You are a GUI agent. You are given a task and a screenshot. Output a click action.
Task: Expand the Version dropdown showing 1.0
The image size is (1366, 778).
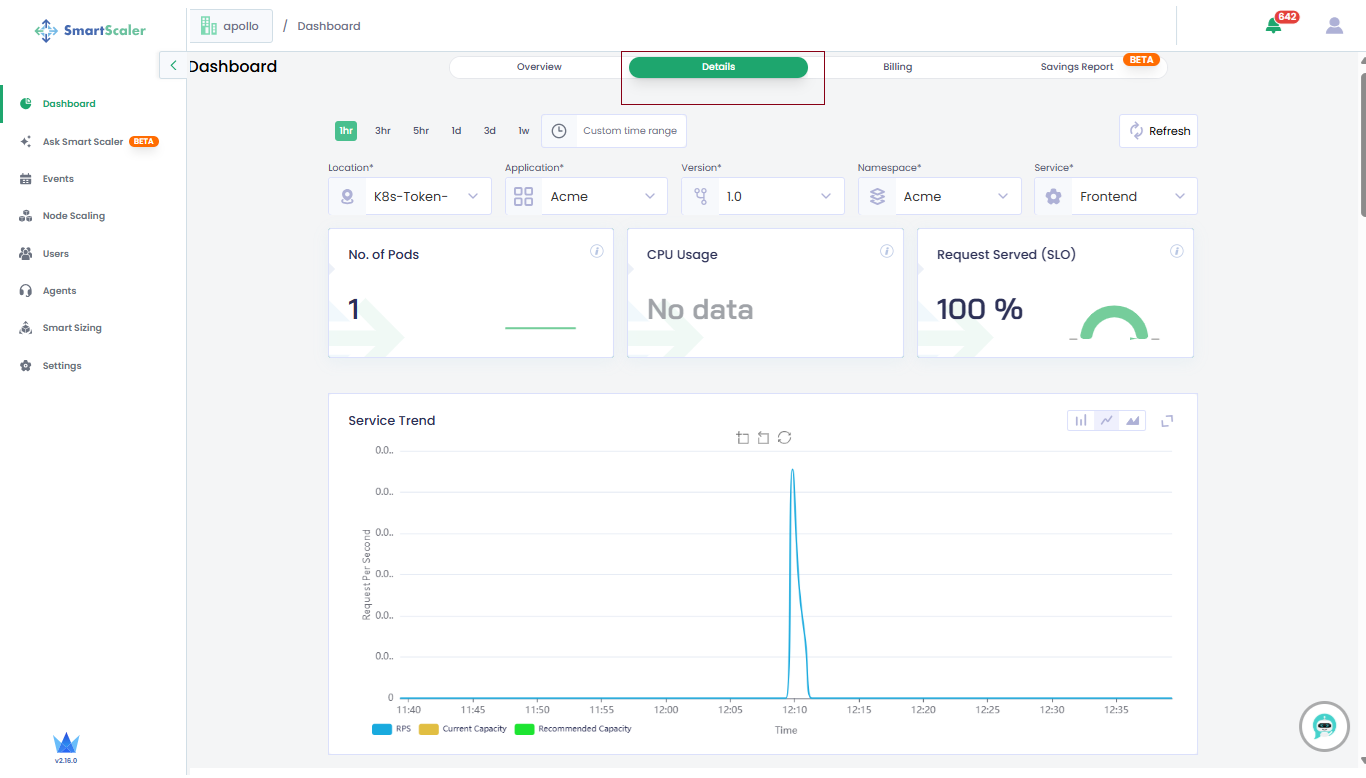(763, 196)
